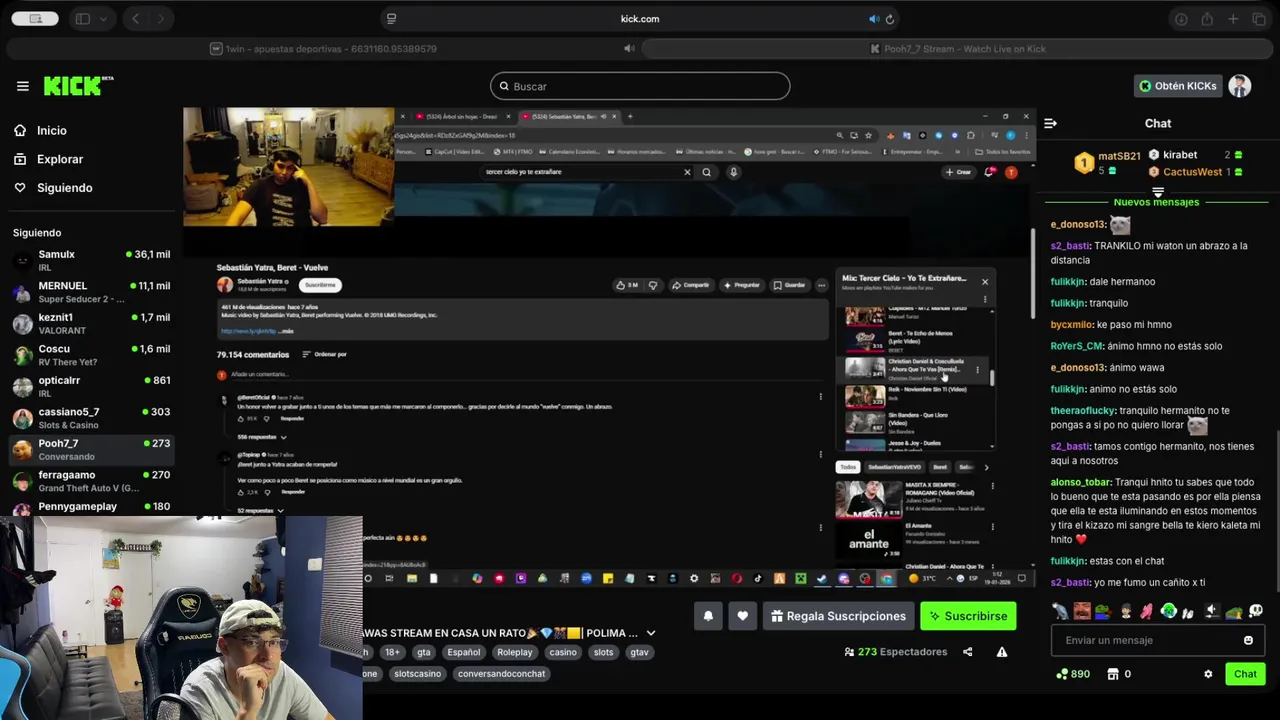The width and height of the screenshot is (1280, 720).
Task: Enable stream notifications bell
Action: [708, 616]
